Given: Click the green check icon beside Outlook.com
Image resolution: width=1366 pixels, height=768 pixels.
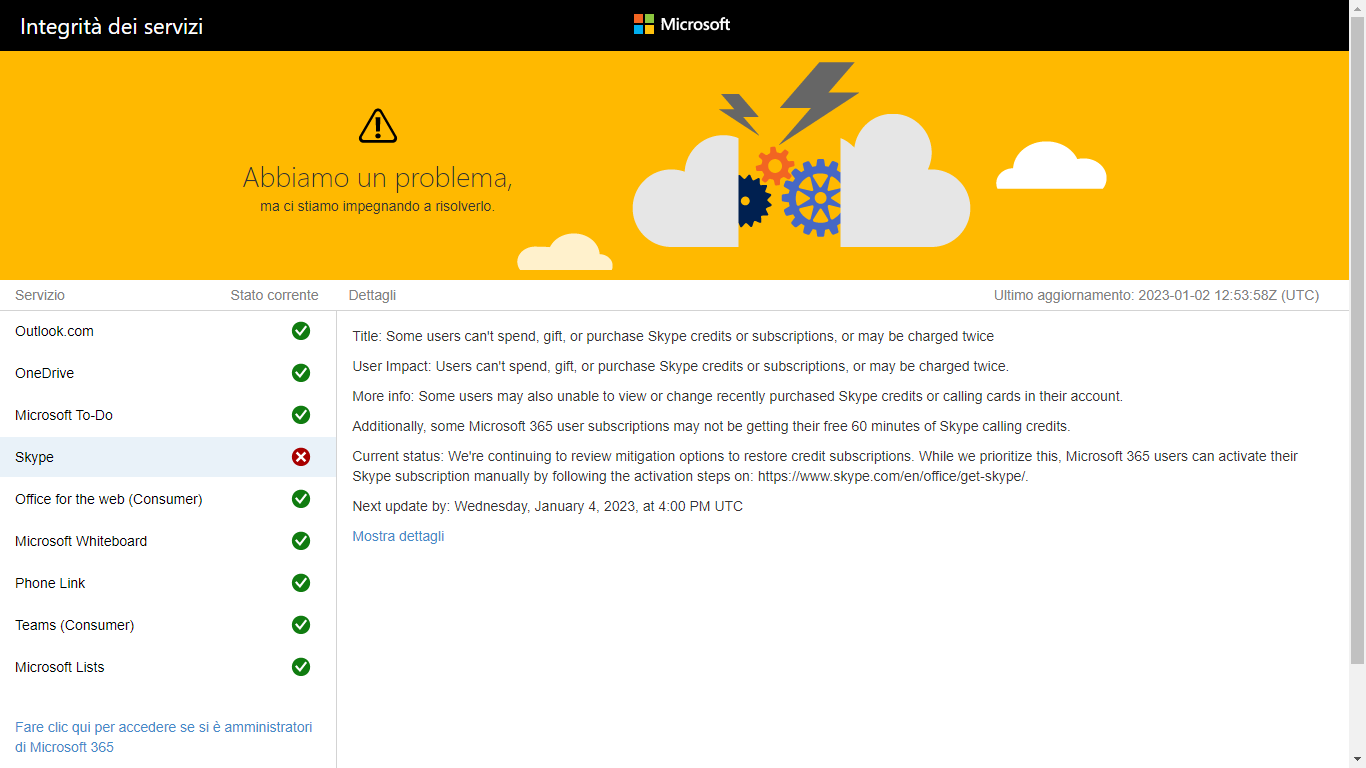Looking at the screenshot, I should [301, 331].
